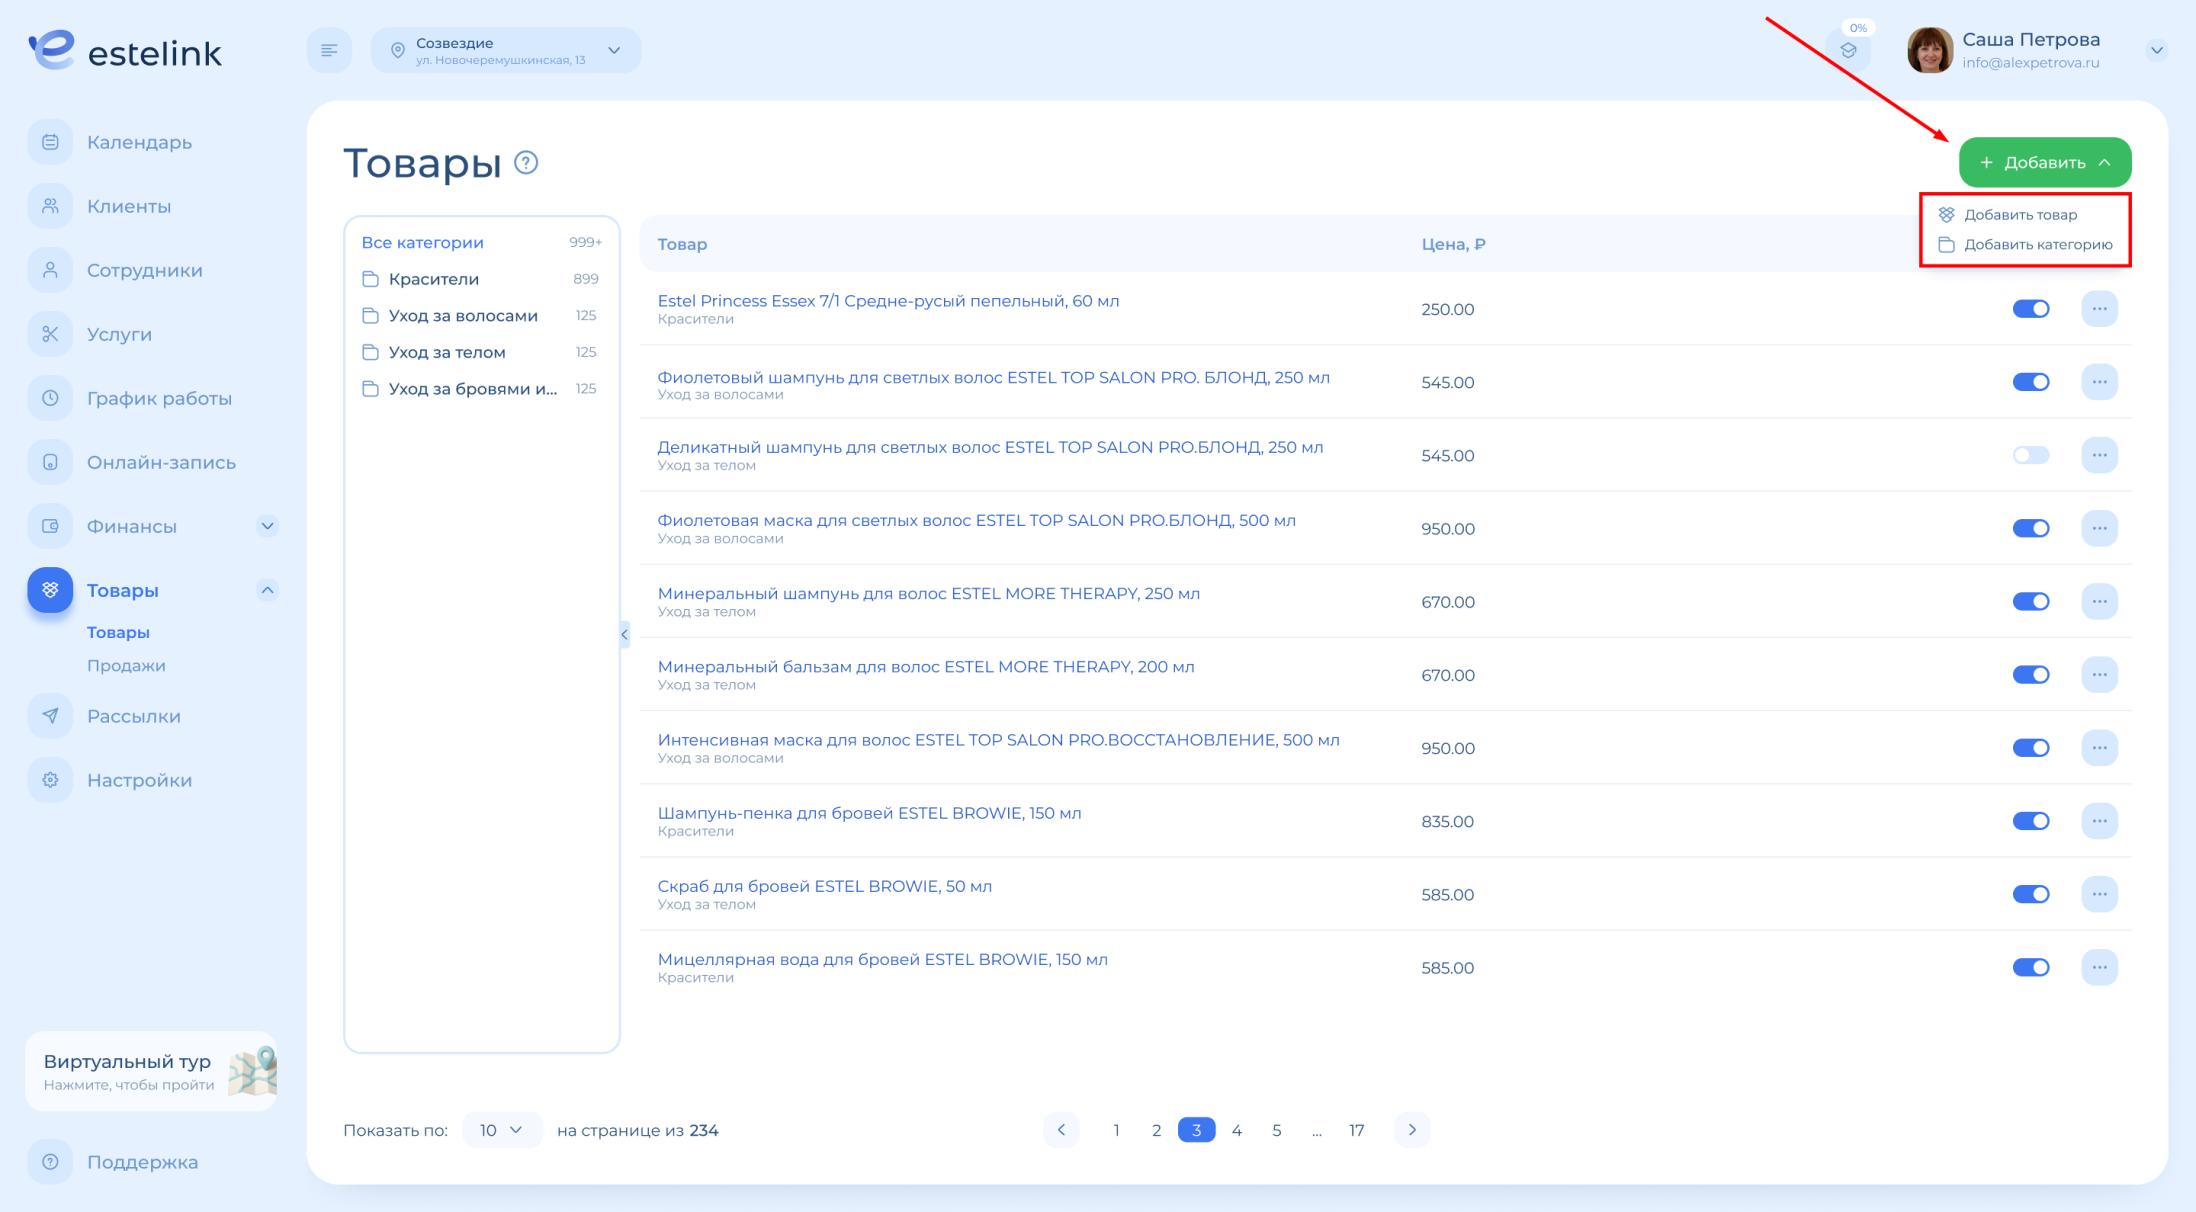The width and height of the screenshot is (2196, 1212).
Task: Collapse the sidebar with the hamburger icon
Action: (x=329, y=50)
